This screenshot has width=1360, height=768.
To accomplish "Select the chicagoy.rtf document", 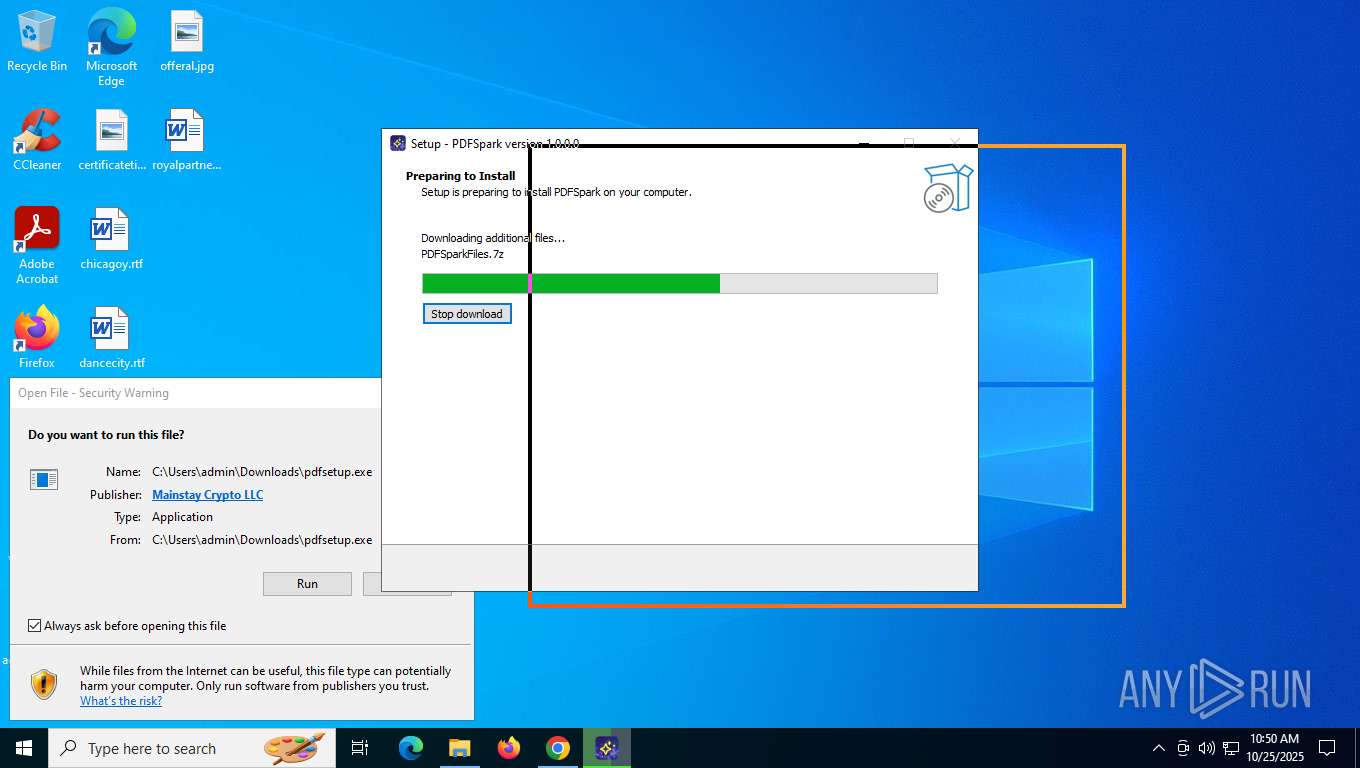I will pos(111,238).
